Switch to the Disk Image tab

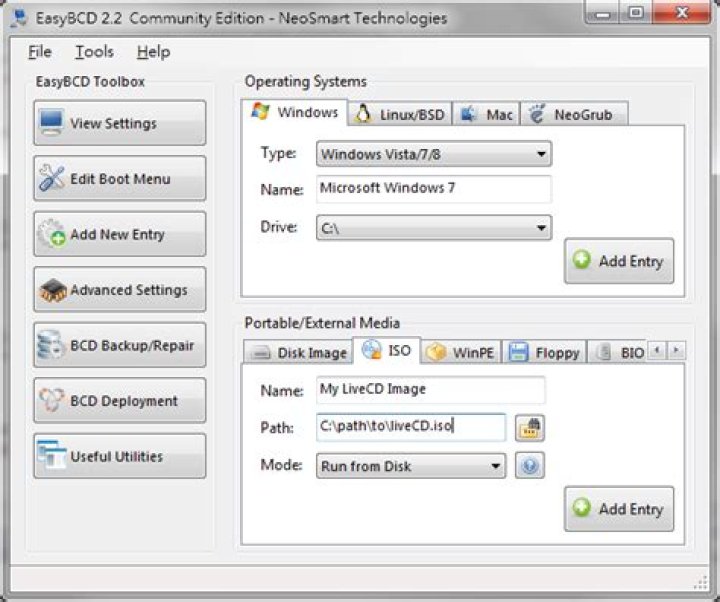tap(298, 352)
